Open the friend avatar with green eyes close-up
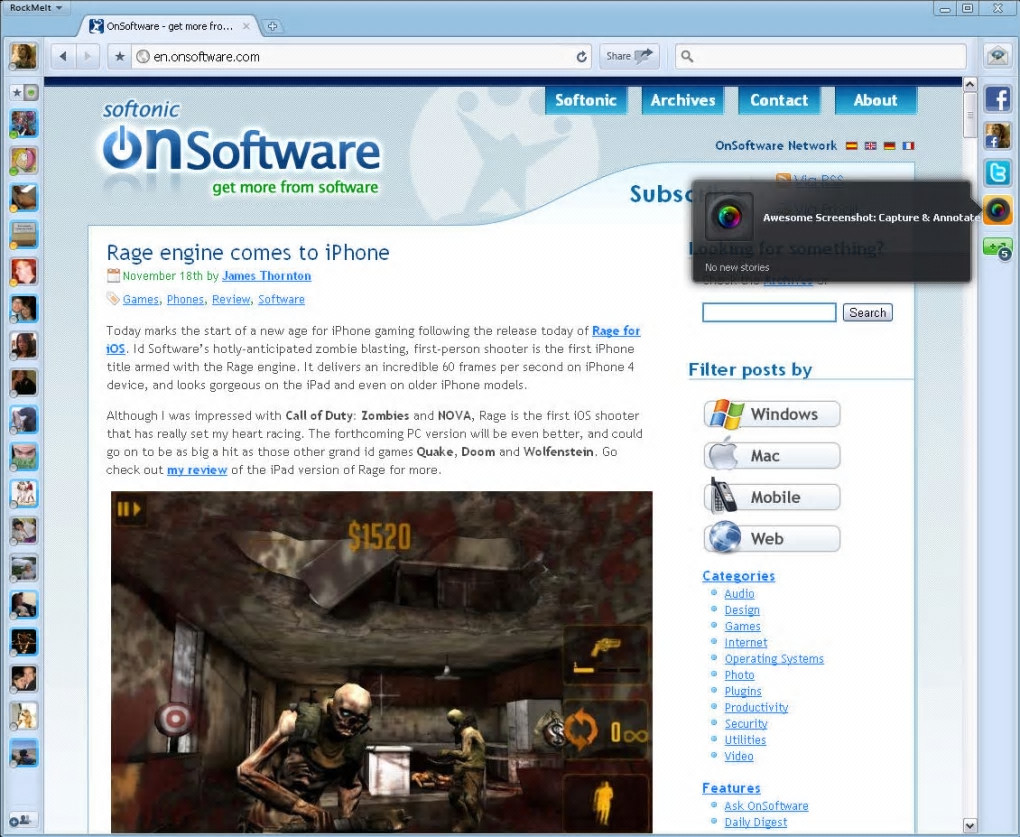The width and height of the screenshot is (1020, 837). 23,457
